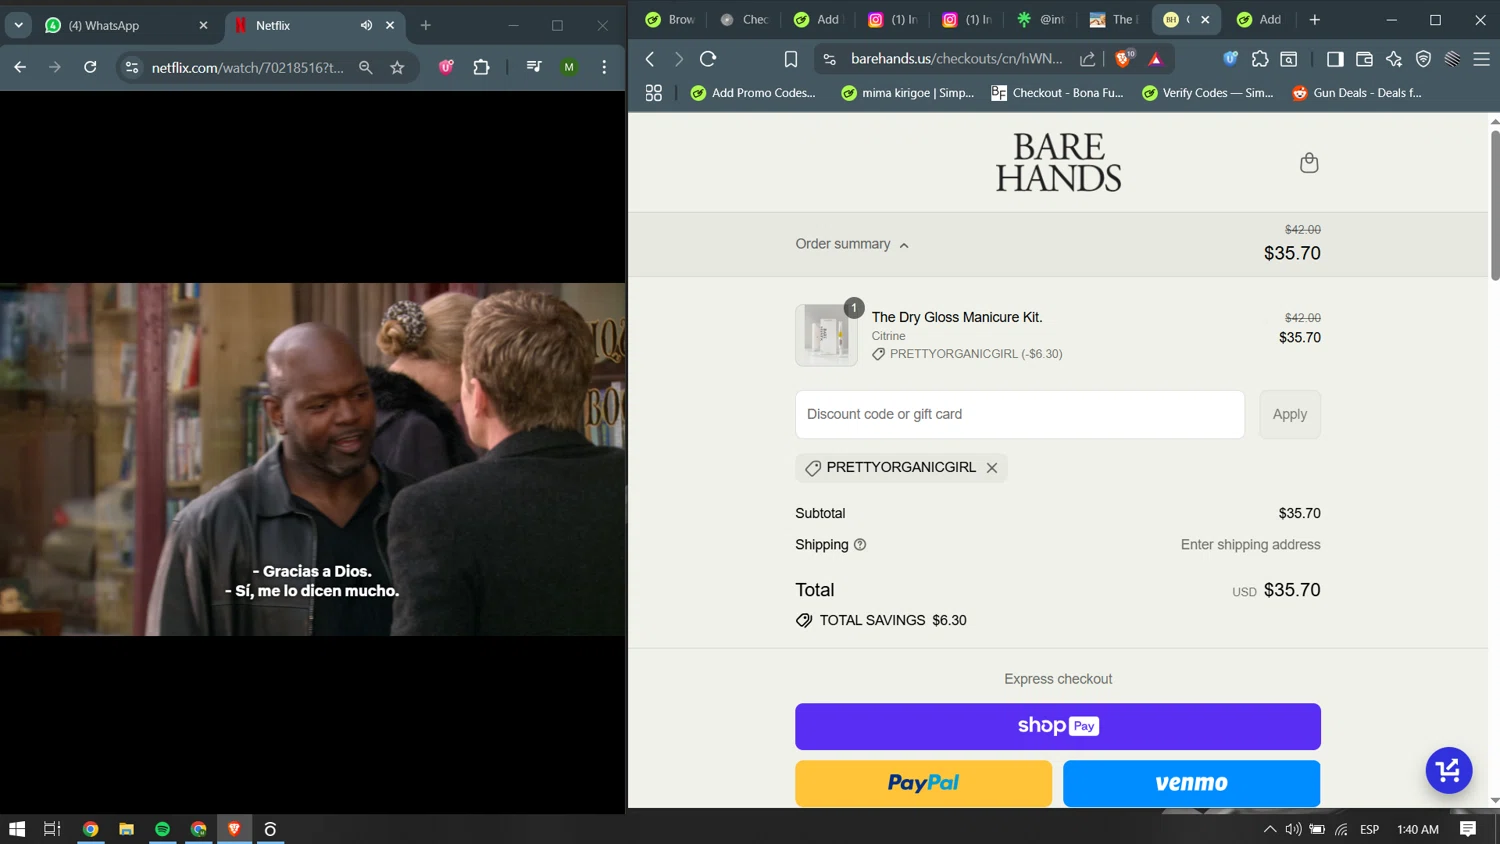Choose PayPal express checkout
Screen dimensions: 1500x844
(x=923, y=783)
